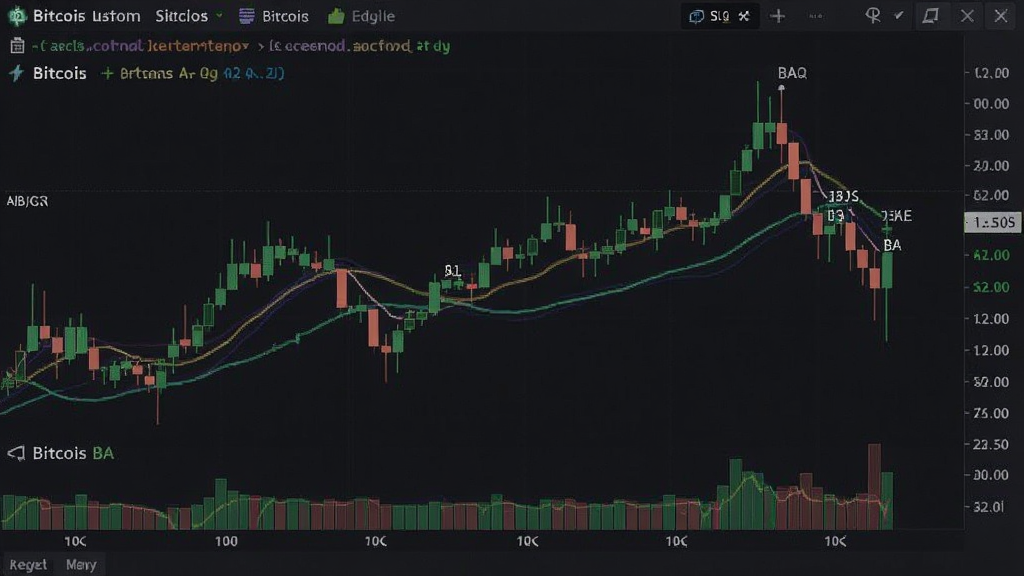Screen dimensions: 1024x576
Task: Click the AIB/GR label on chart left
Action: (x=27, y=201)
